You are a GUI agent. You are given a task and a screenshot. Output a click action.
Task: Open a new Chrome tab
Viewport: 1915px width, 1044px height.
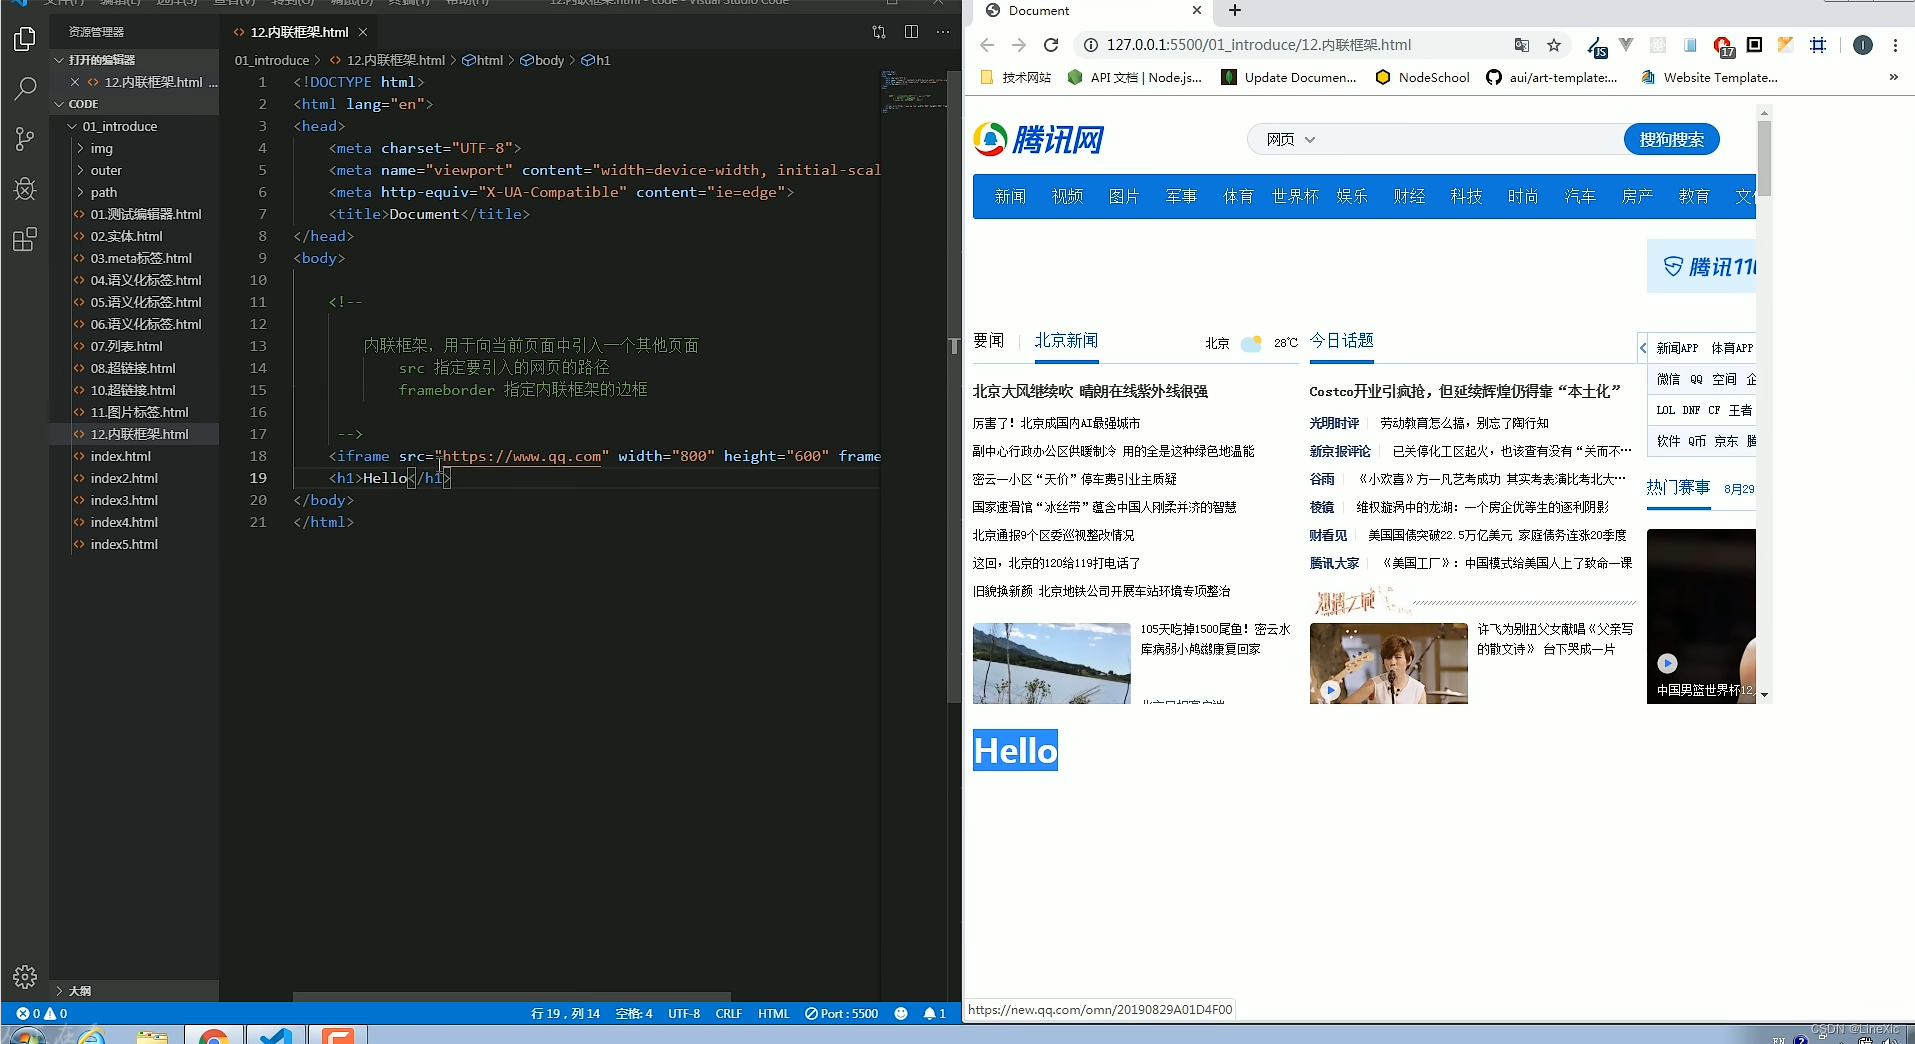[x=1235, y=10]
